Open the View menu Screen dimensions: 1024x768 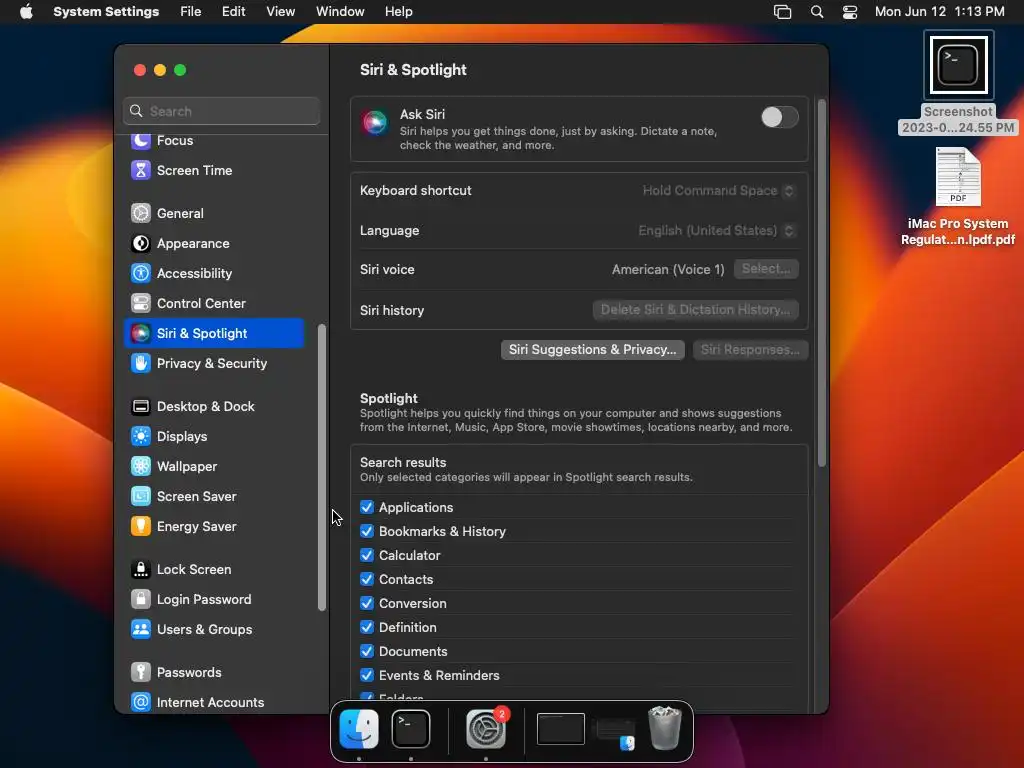point(280,12)
